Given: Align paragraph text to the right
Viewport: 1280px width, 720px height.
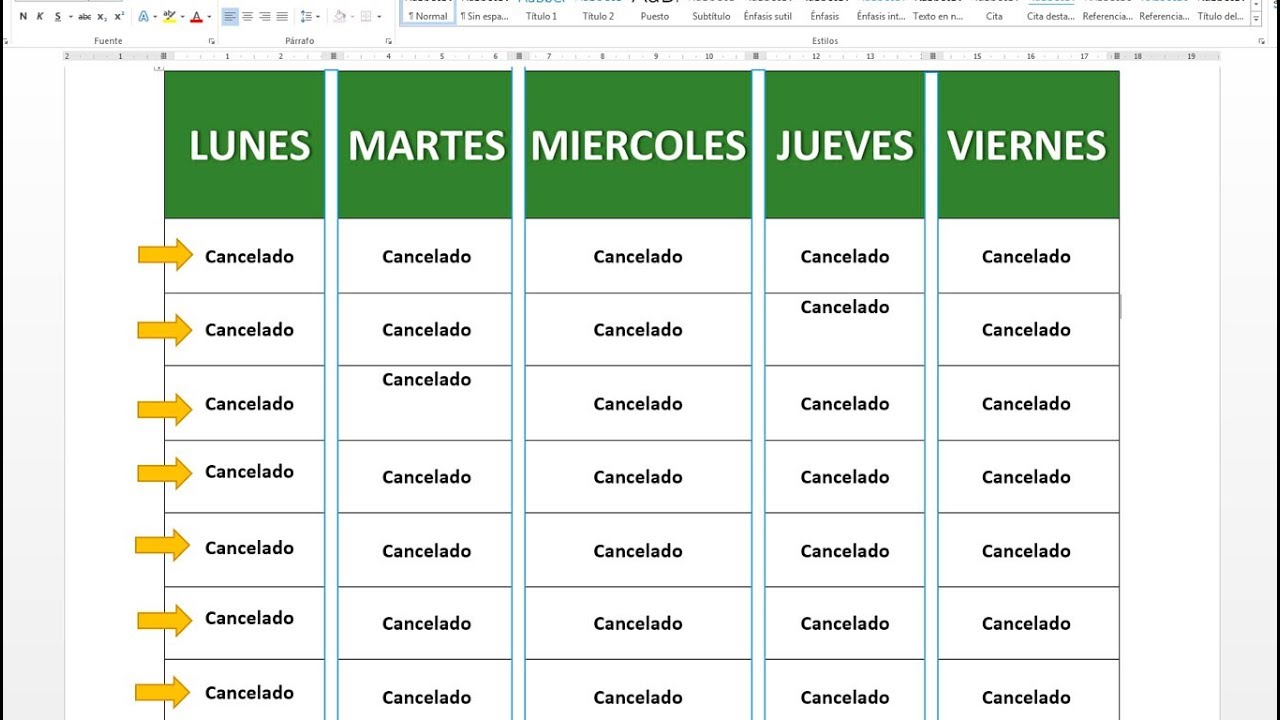Looking at the screenshot, I should (x=265, y=17).
